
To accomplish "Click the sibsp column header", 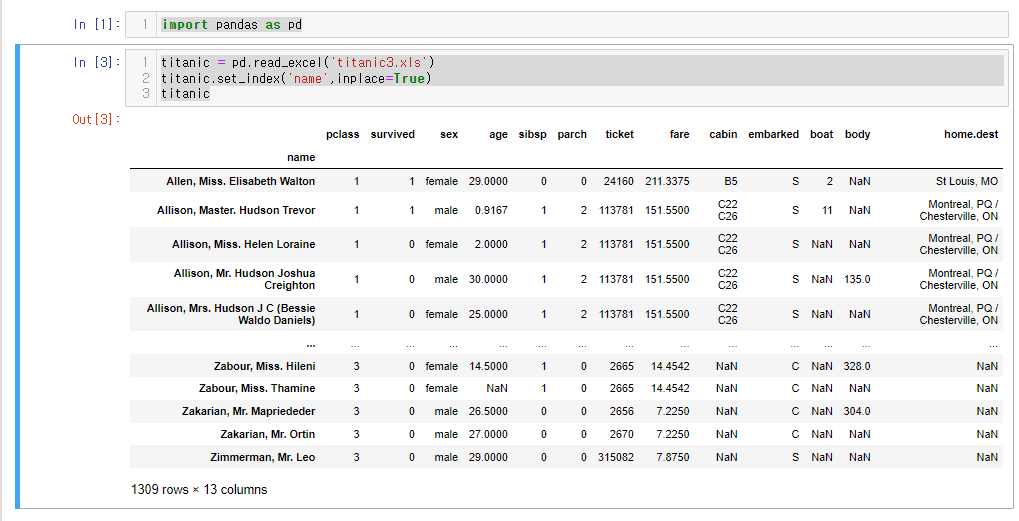I will (x=532, y=134).
